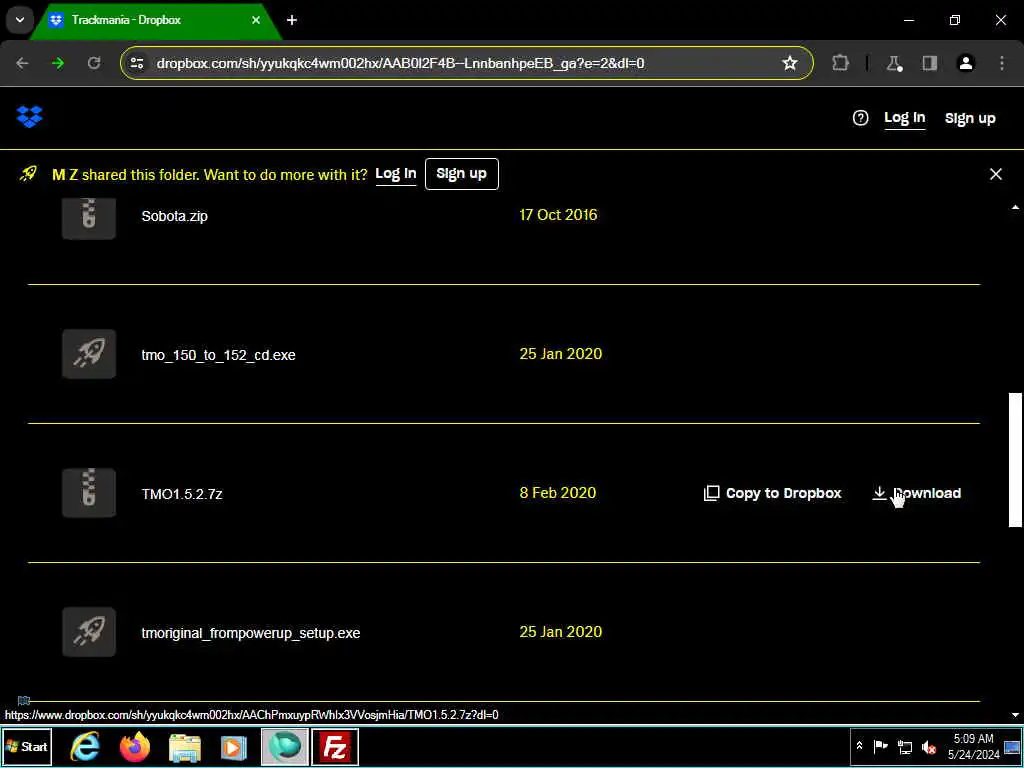Click the muted volume tray icon
Viewport: 1024px width, 768px height.
[929, 746]
